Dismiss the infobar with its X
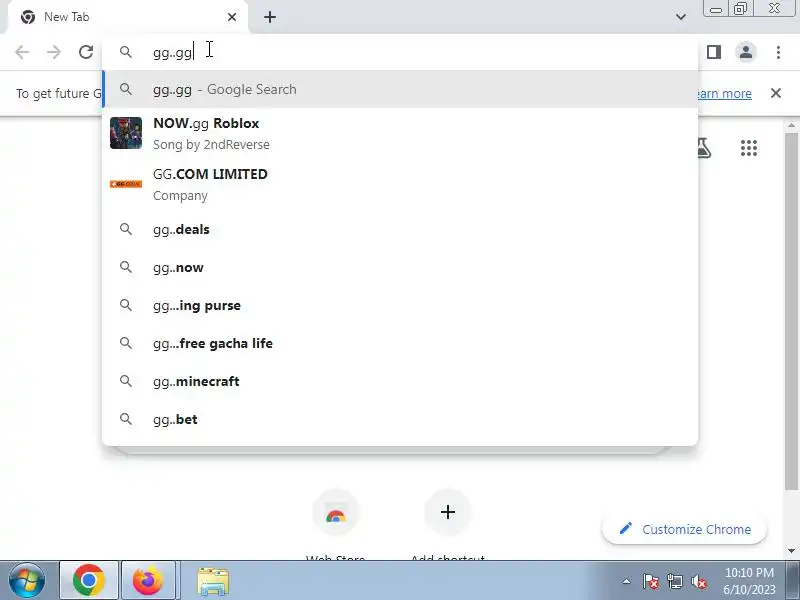Image resolution: width=800 pixels, height=600 pixels. (776, 93)
